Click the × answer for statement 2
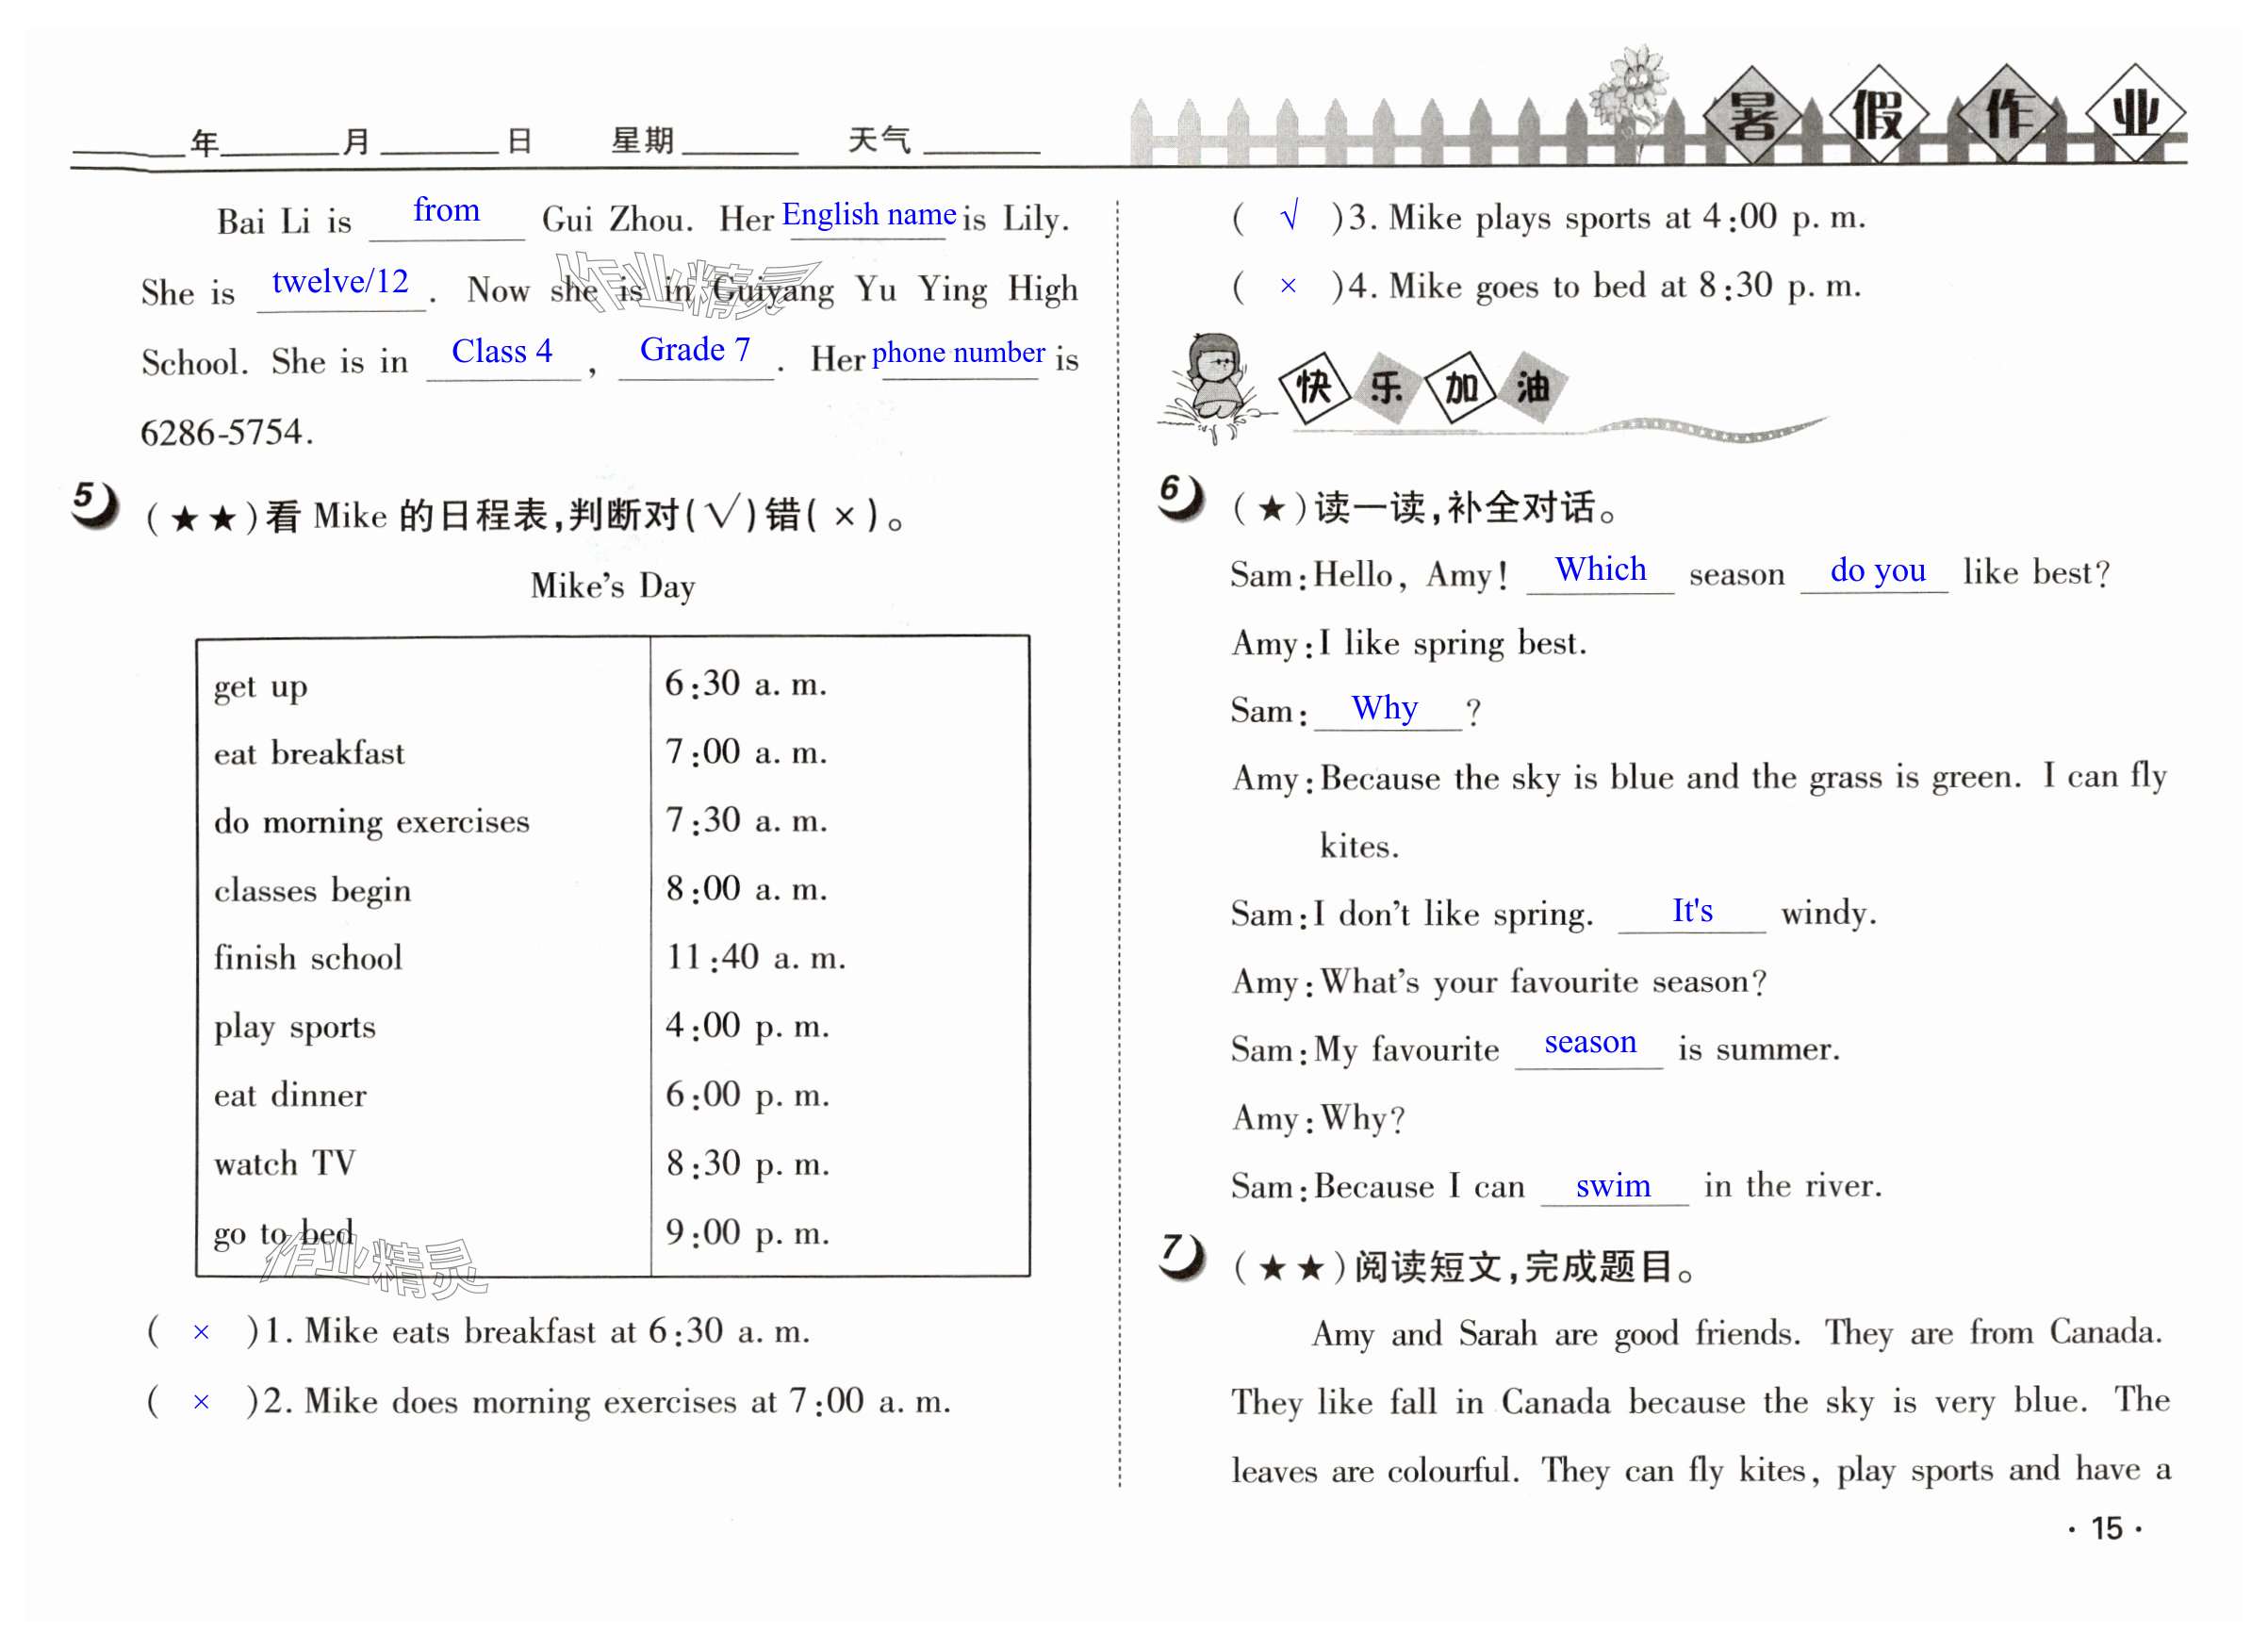This screenshot has height=1649, width=2268. [x=201, y=1403]
